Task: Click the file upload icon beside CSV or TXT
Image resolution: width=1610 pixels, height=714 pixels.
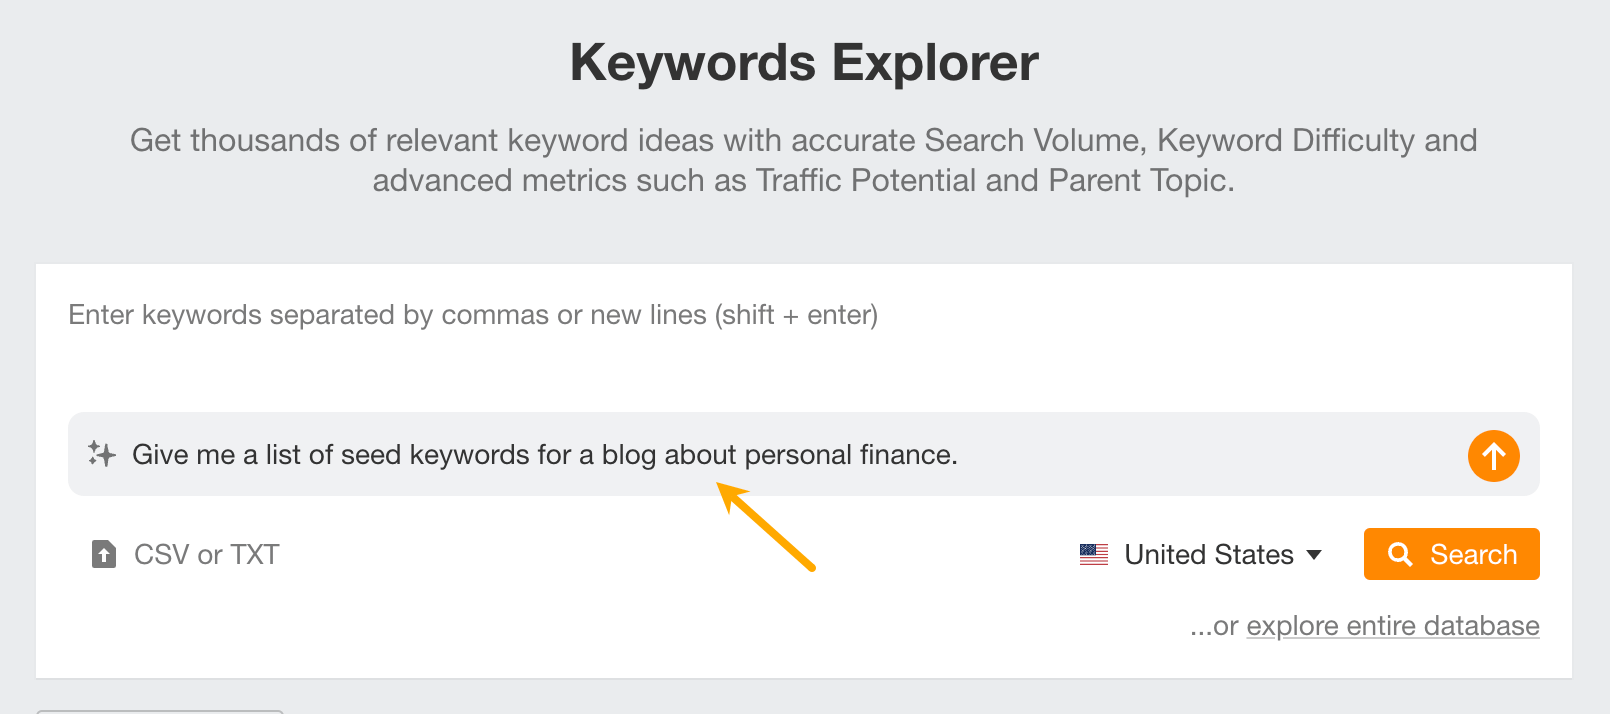Action: (102, 554)
